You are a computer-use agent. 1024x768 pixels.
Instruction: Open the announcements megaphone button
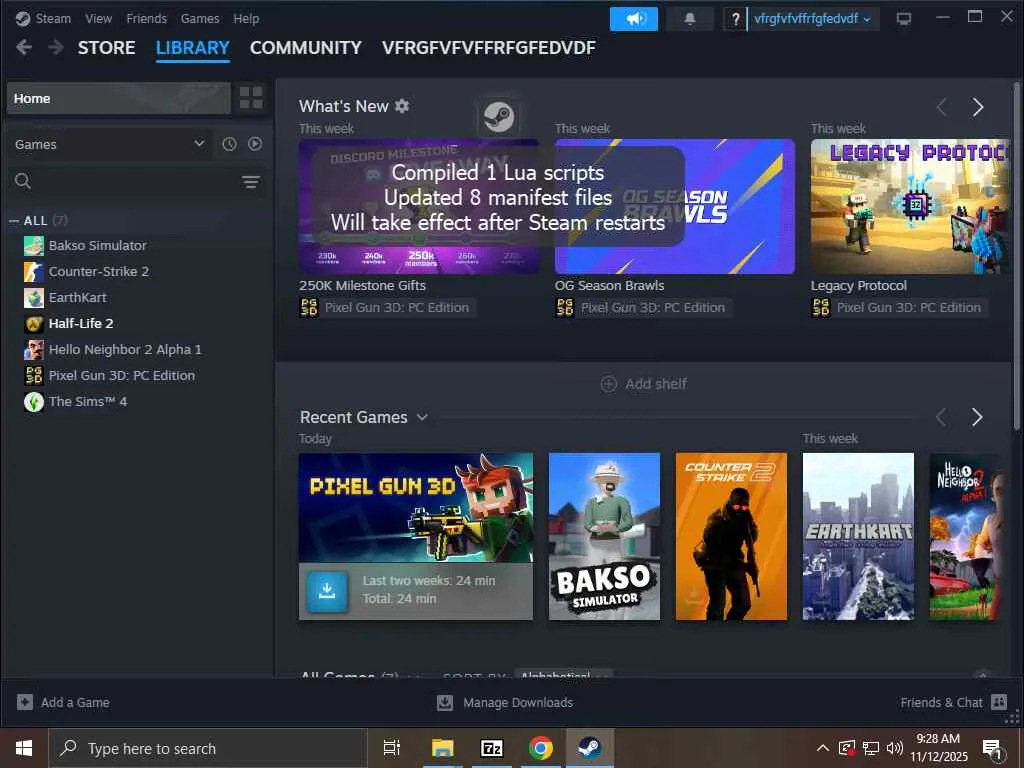pos(633,19)
